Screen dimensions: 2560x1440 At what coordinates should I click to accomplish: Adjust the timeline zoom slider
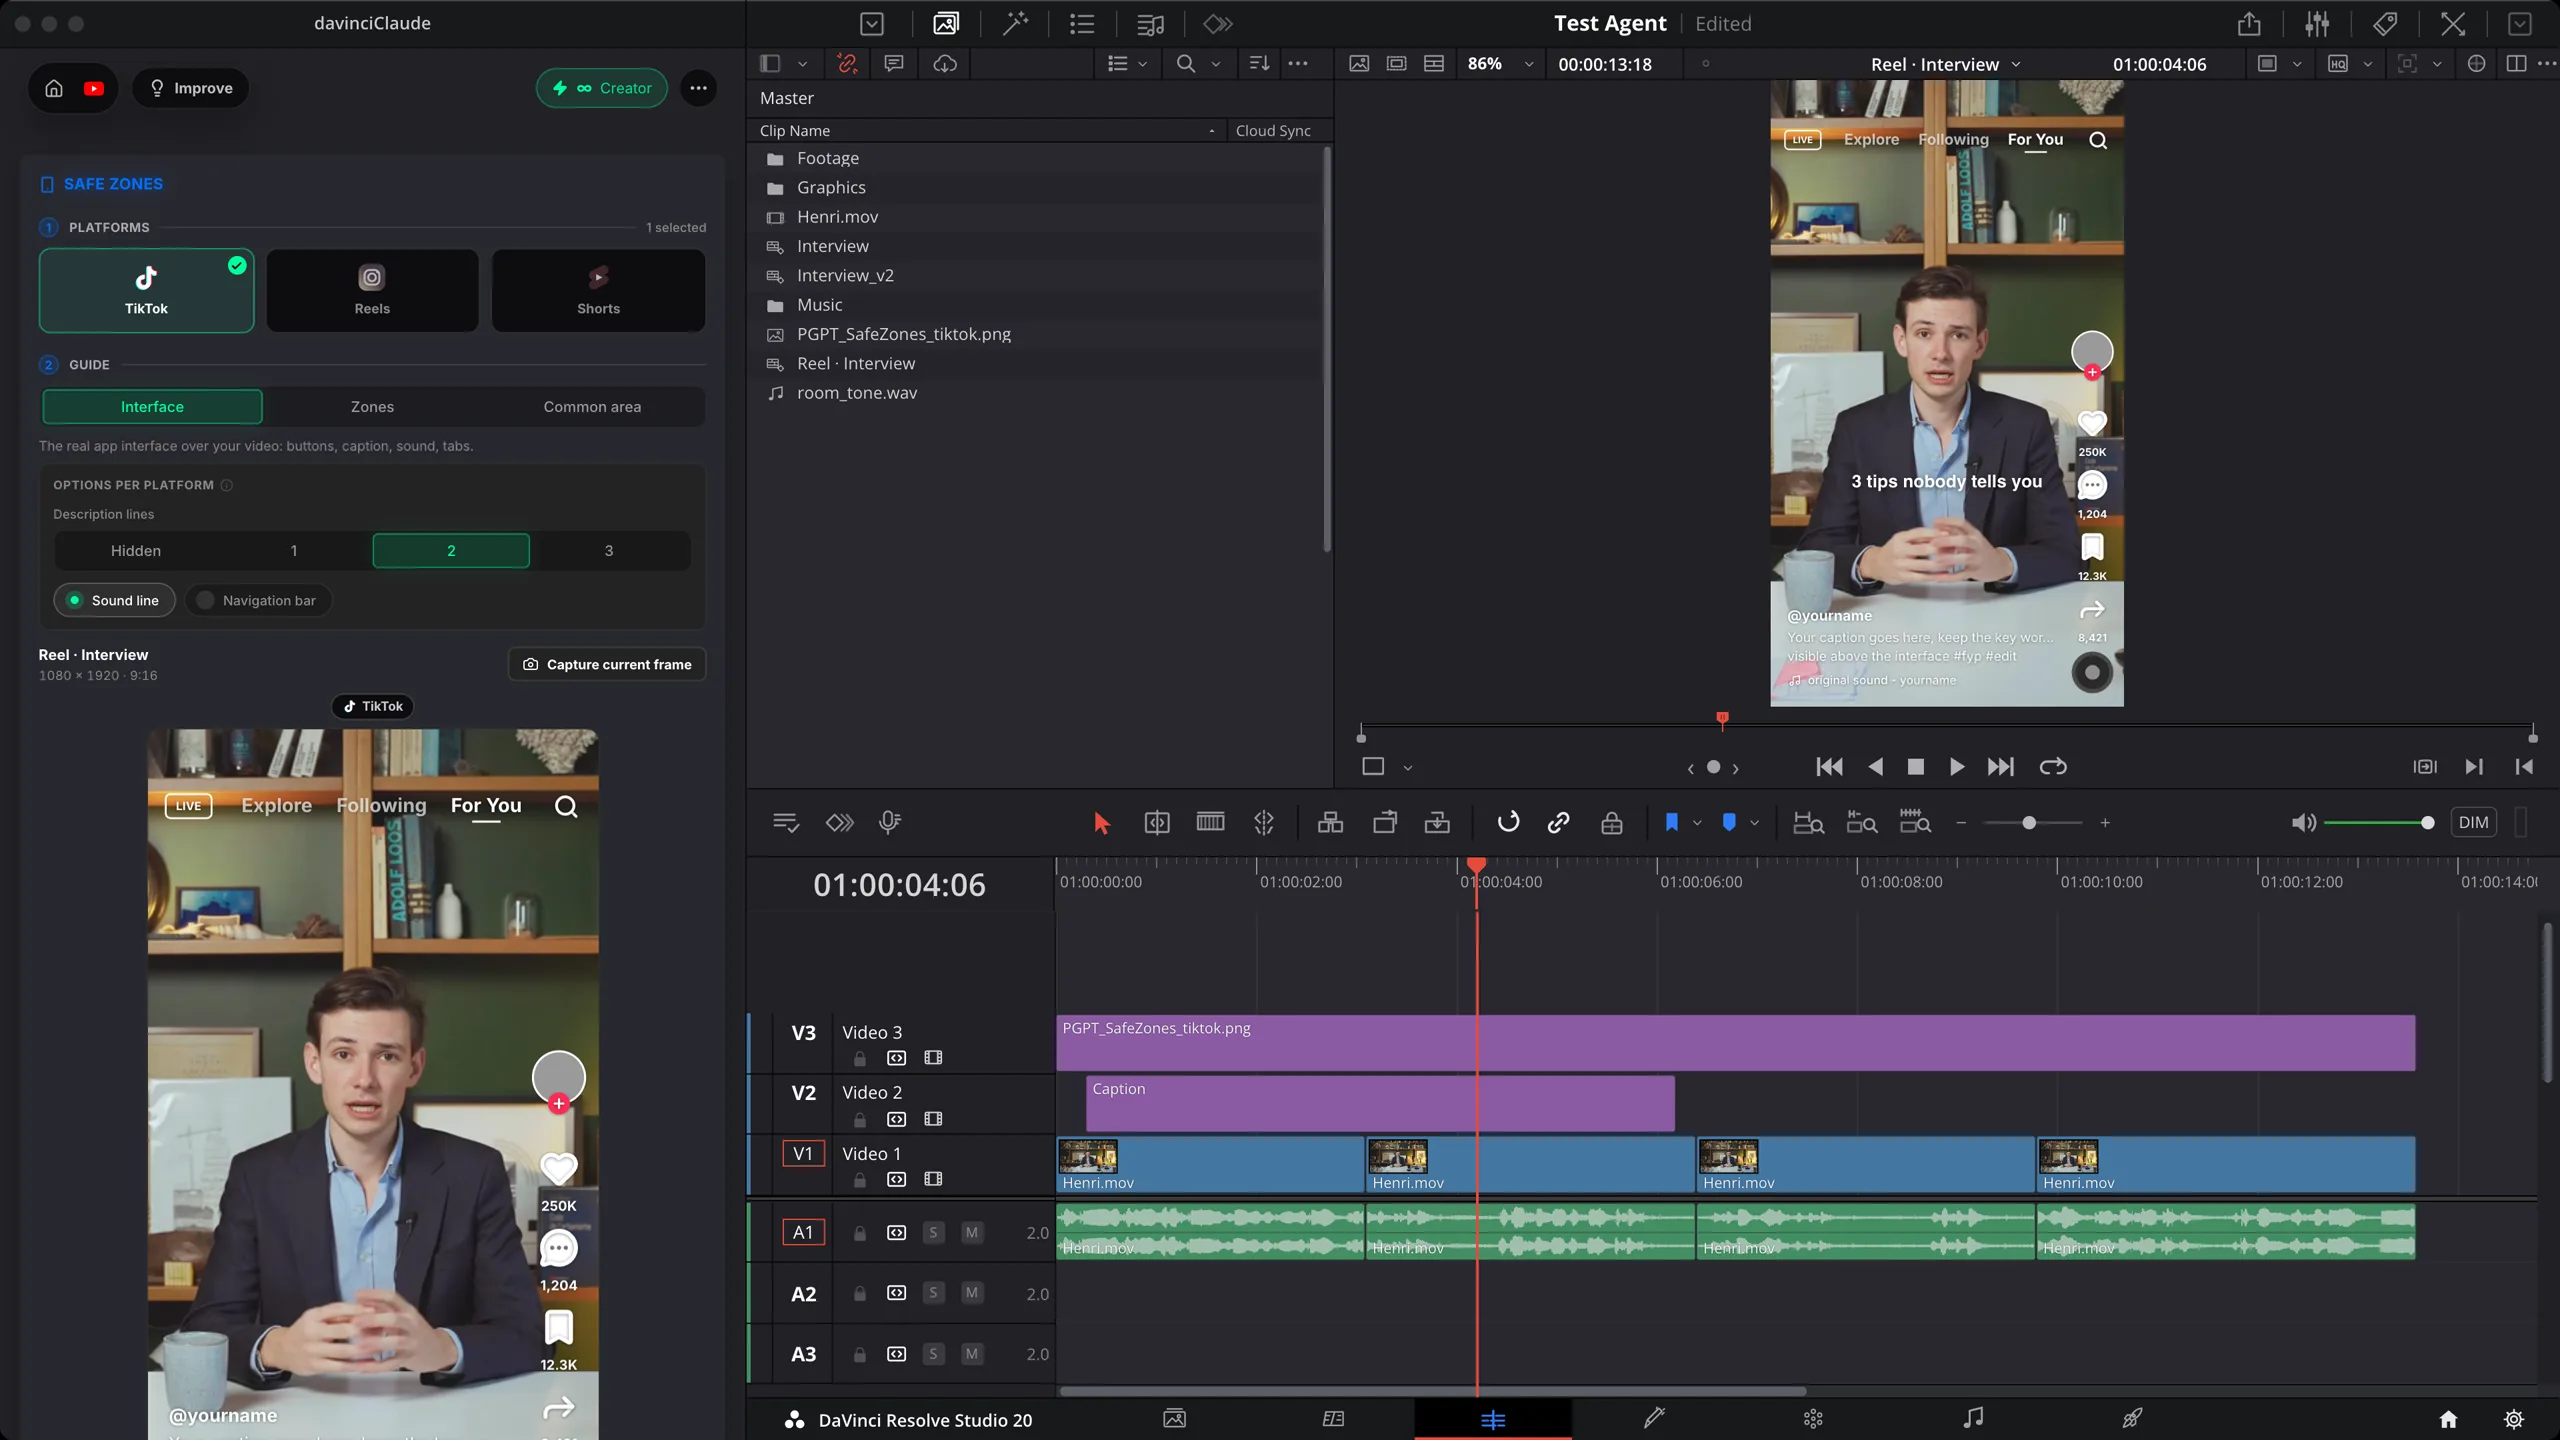pos(2029,823)
